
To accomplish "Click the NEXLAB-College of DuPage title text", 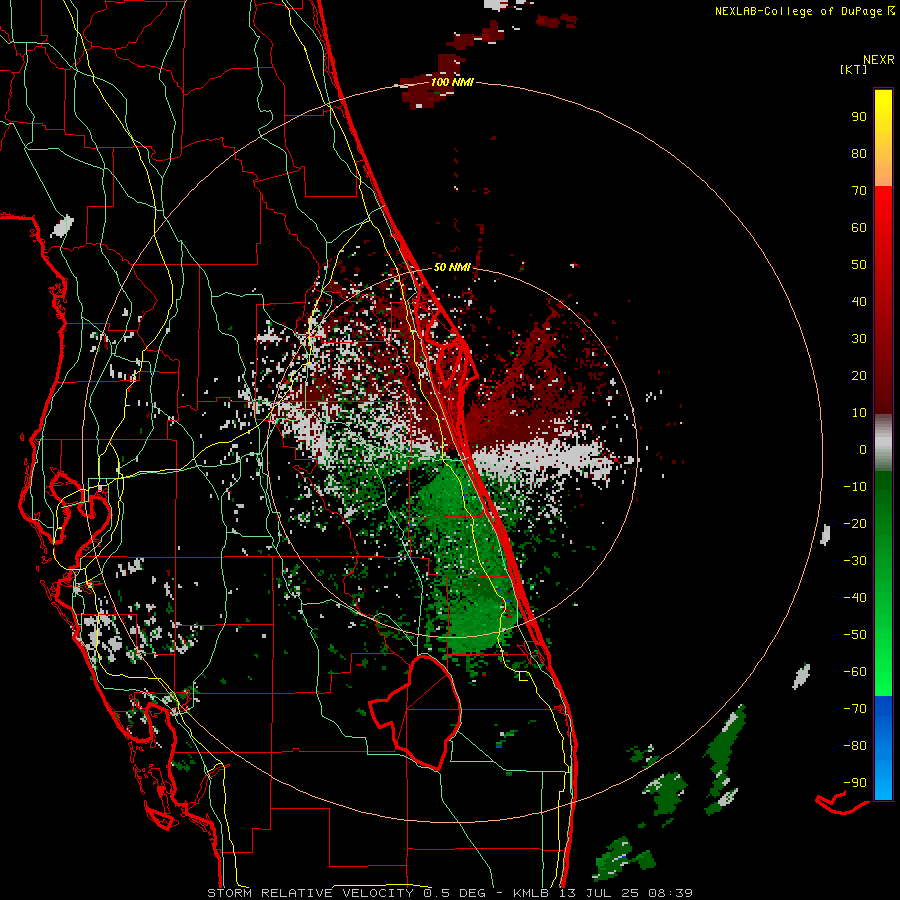I will (x=804, y=11).
